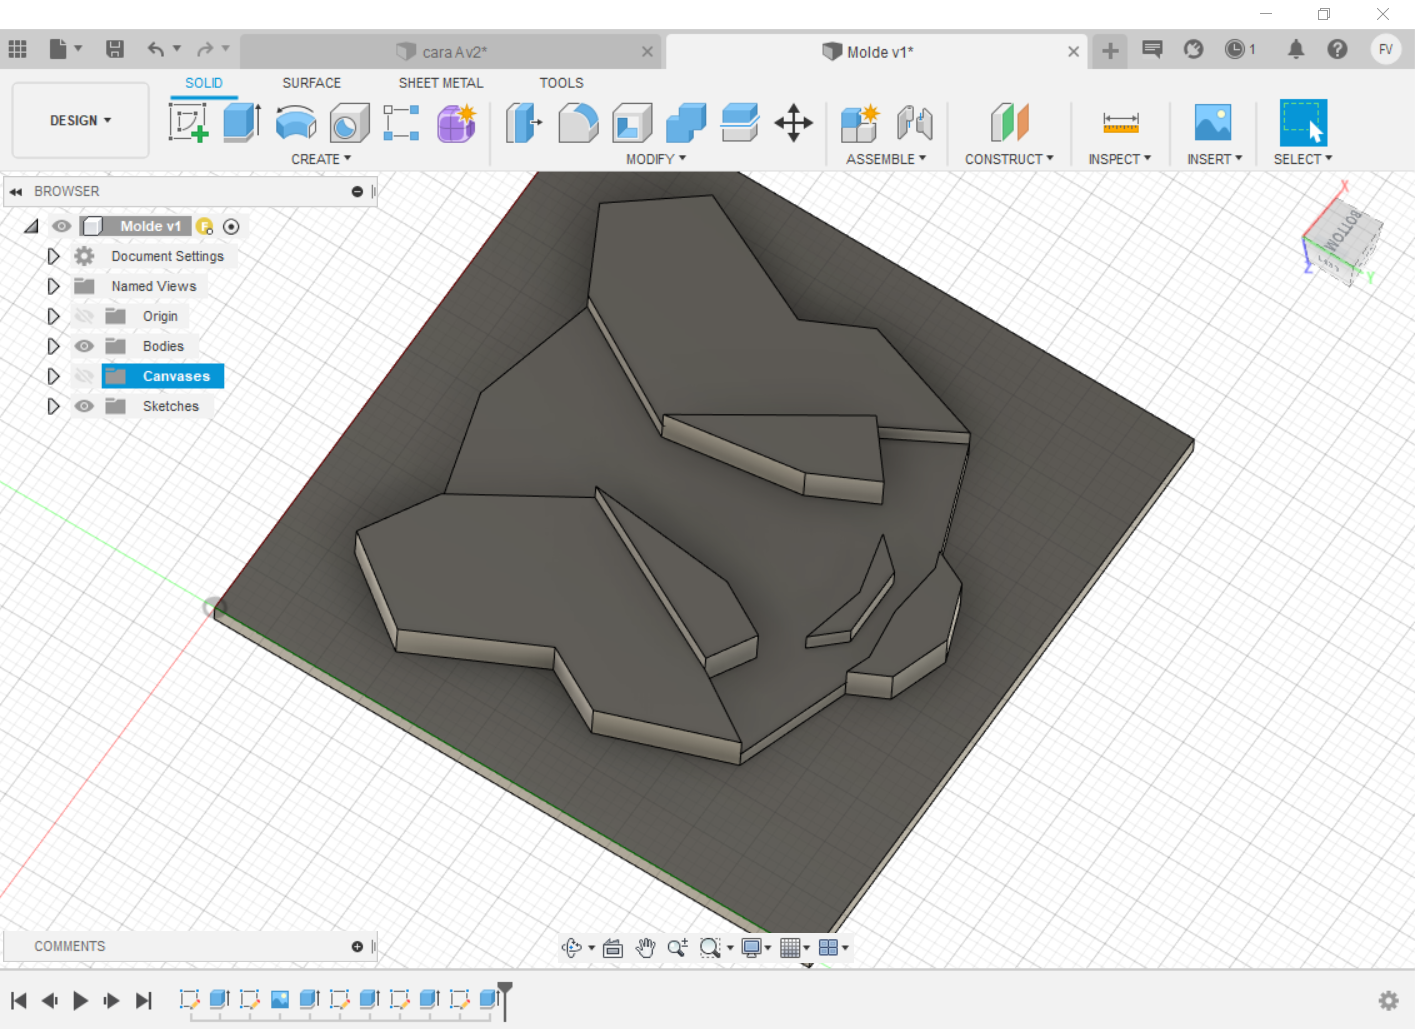Select the Shell tool
Image resolution: width=1415 pixels, height=1029 pixels.
point(632,123)
